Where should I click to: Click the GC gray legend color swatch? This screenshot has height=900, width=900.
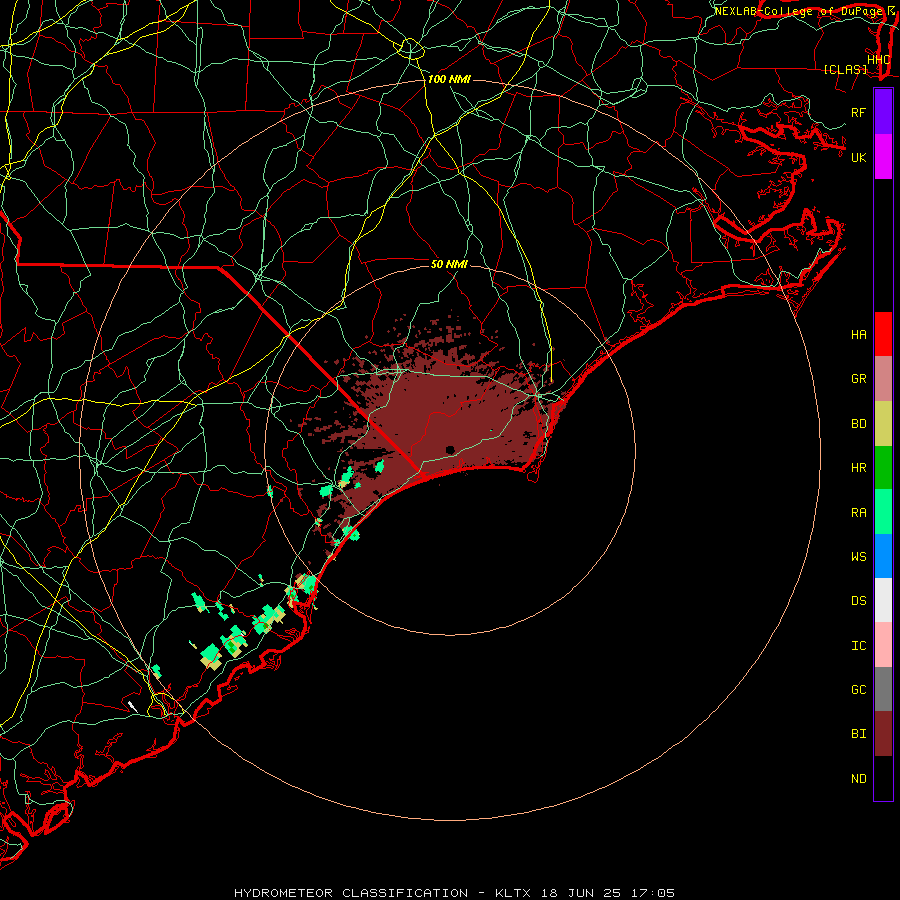click(883, 689)
